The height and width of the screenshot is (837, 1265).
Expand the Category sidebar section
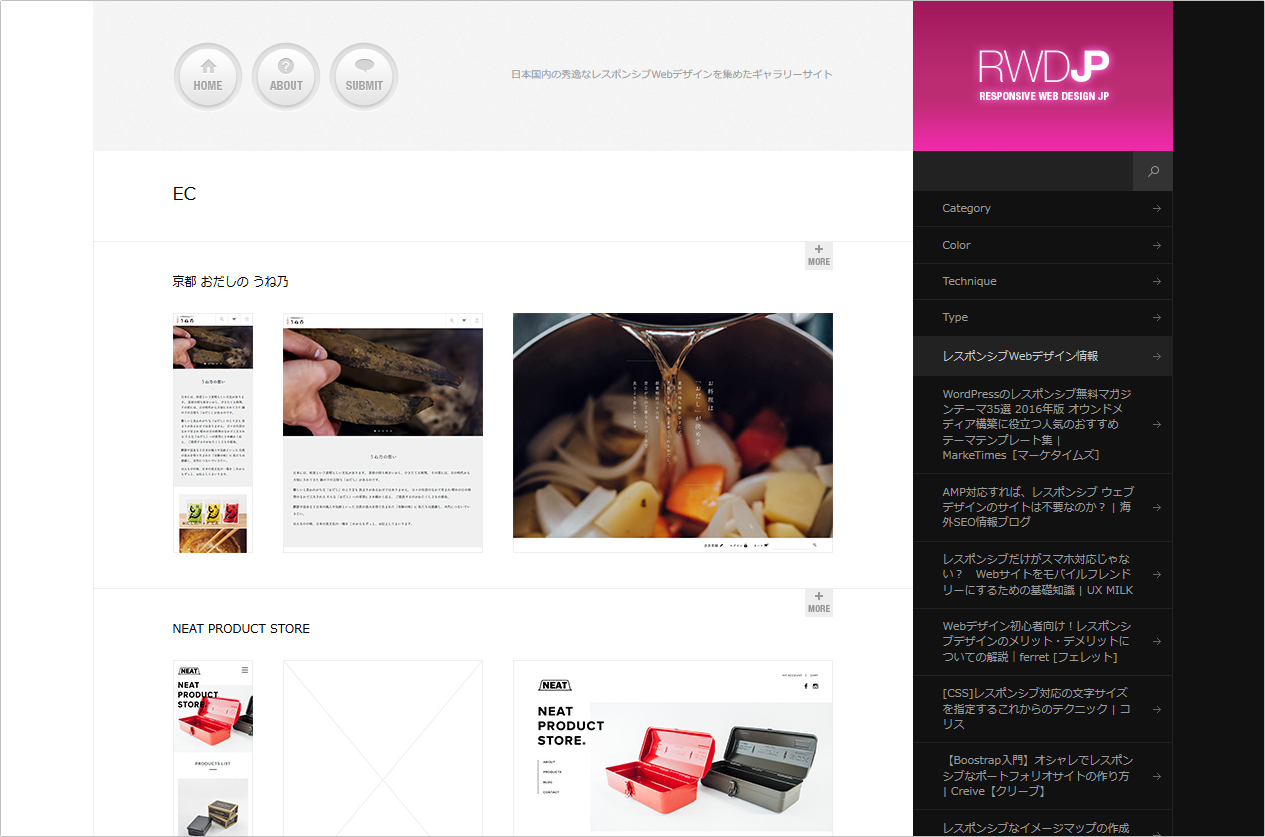coord(1043,208)
